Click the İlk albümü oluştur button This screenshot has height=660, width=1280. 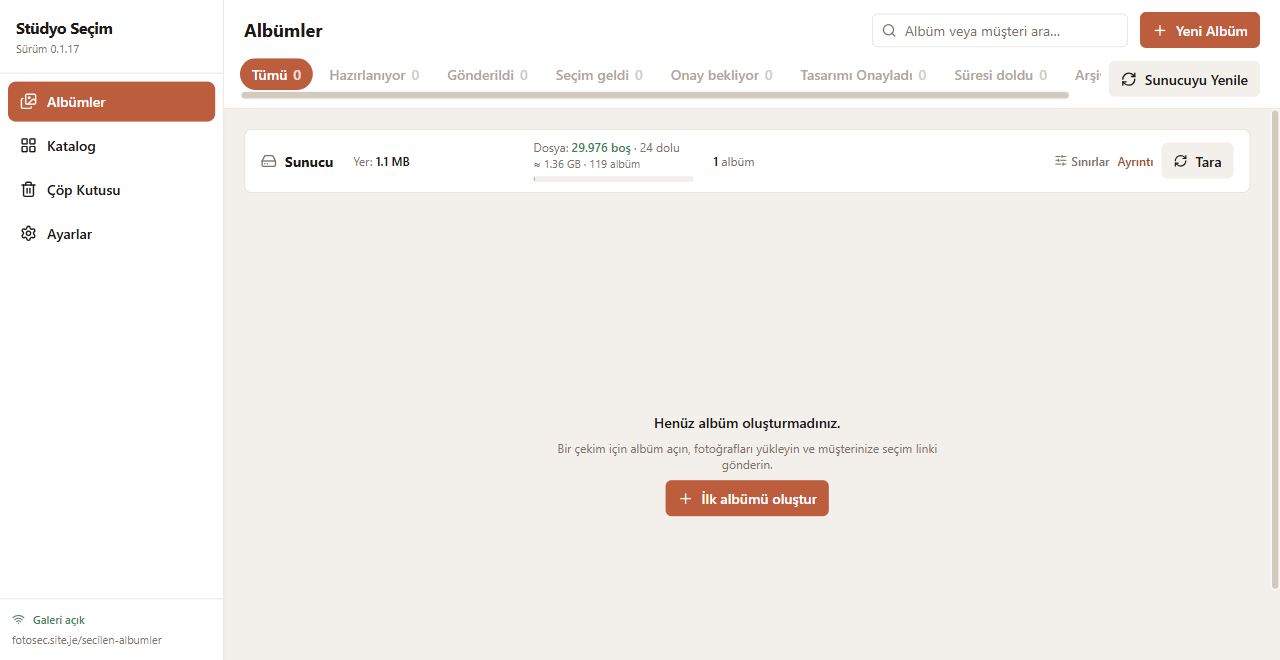point(747,498)
